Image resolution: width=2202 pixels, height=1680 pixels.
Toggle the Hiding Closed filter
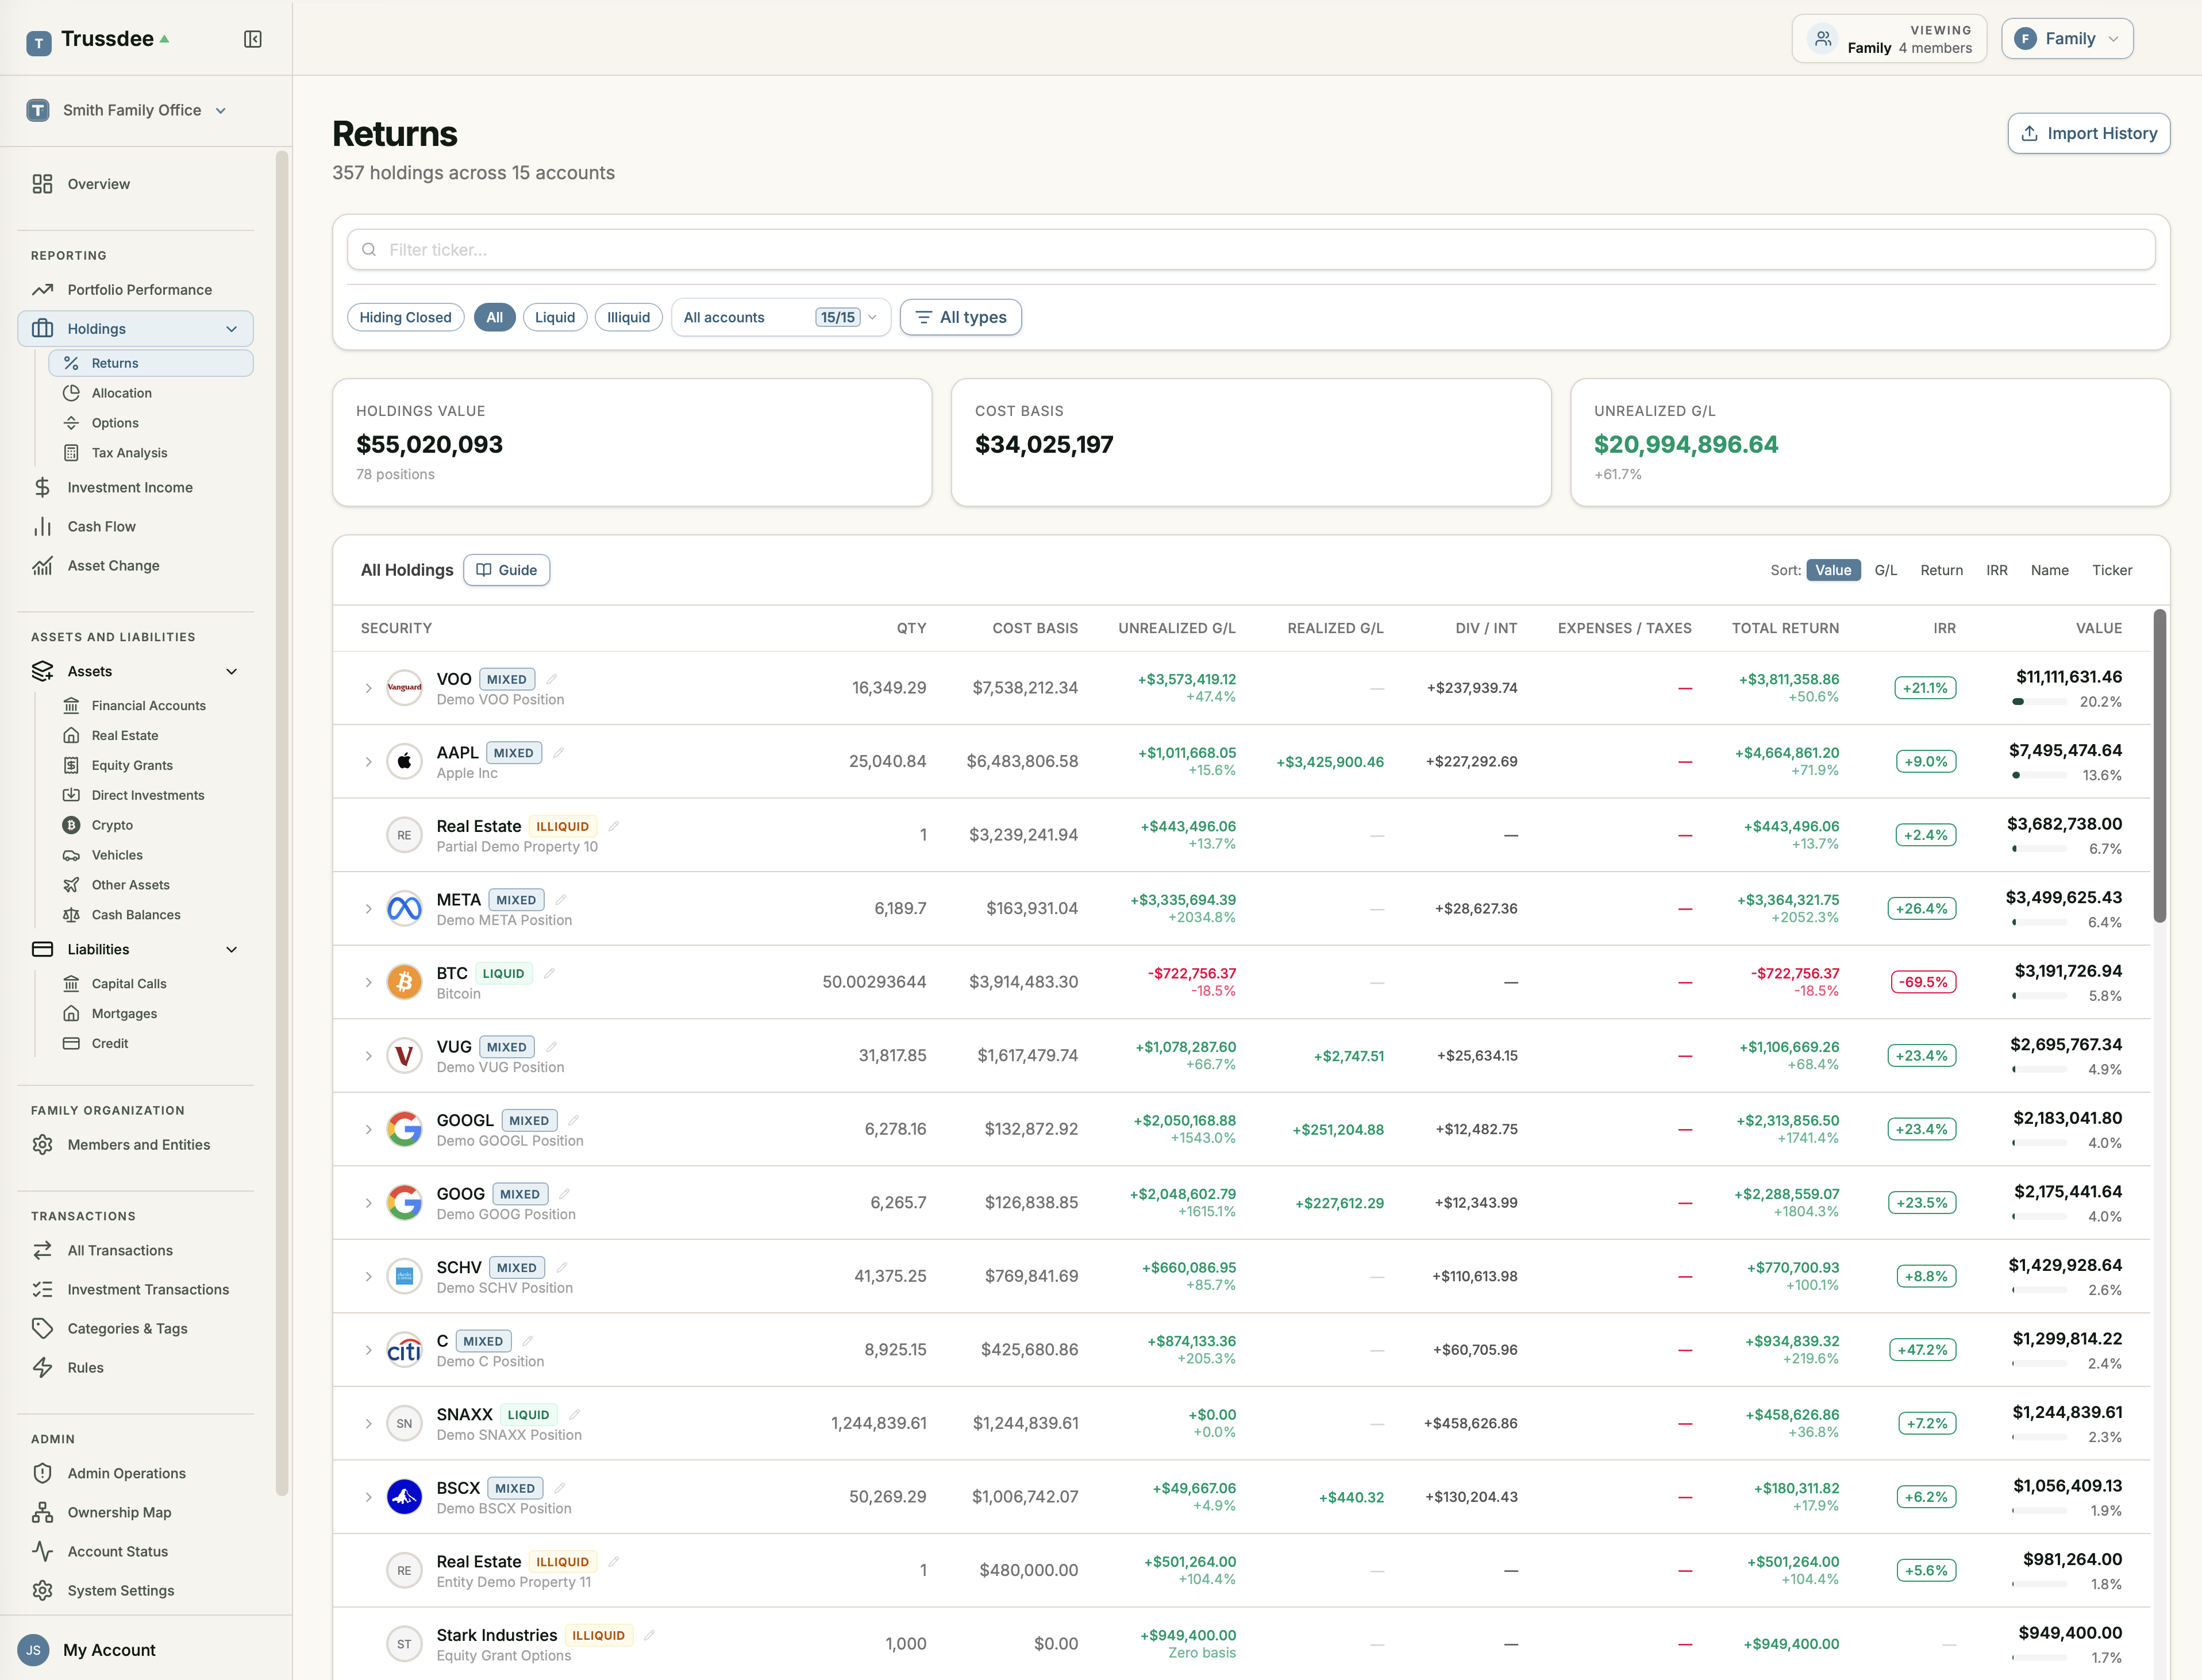click(405, 317)
